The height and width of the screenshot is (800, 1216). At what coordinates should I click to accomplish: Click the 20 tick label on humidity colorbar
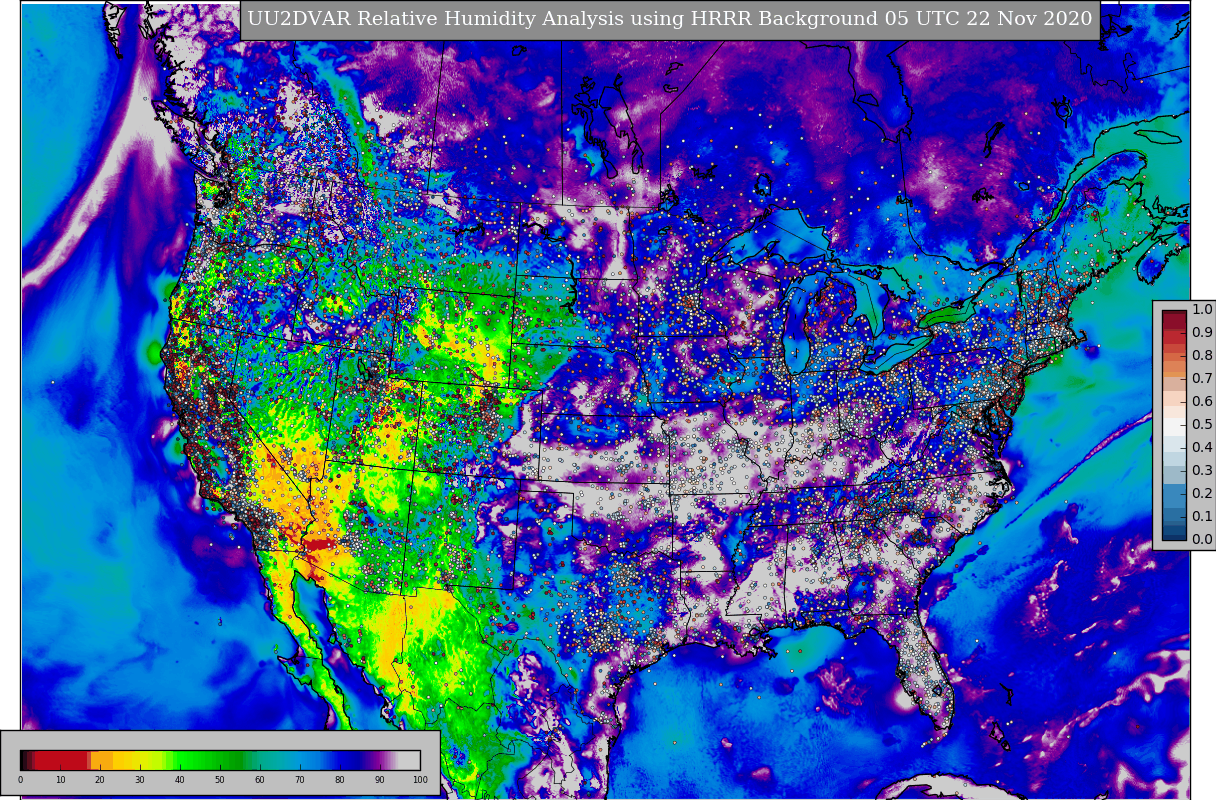100,780
